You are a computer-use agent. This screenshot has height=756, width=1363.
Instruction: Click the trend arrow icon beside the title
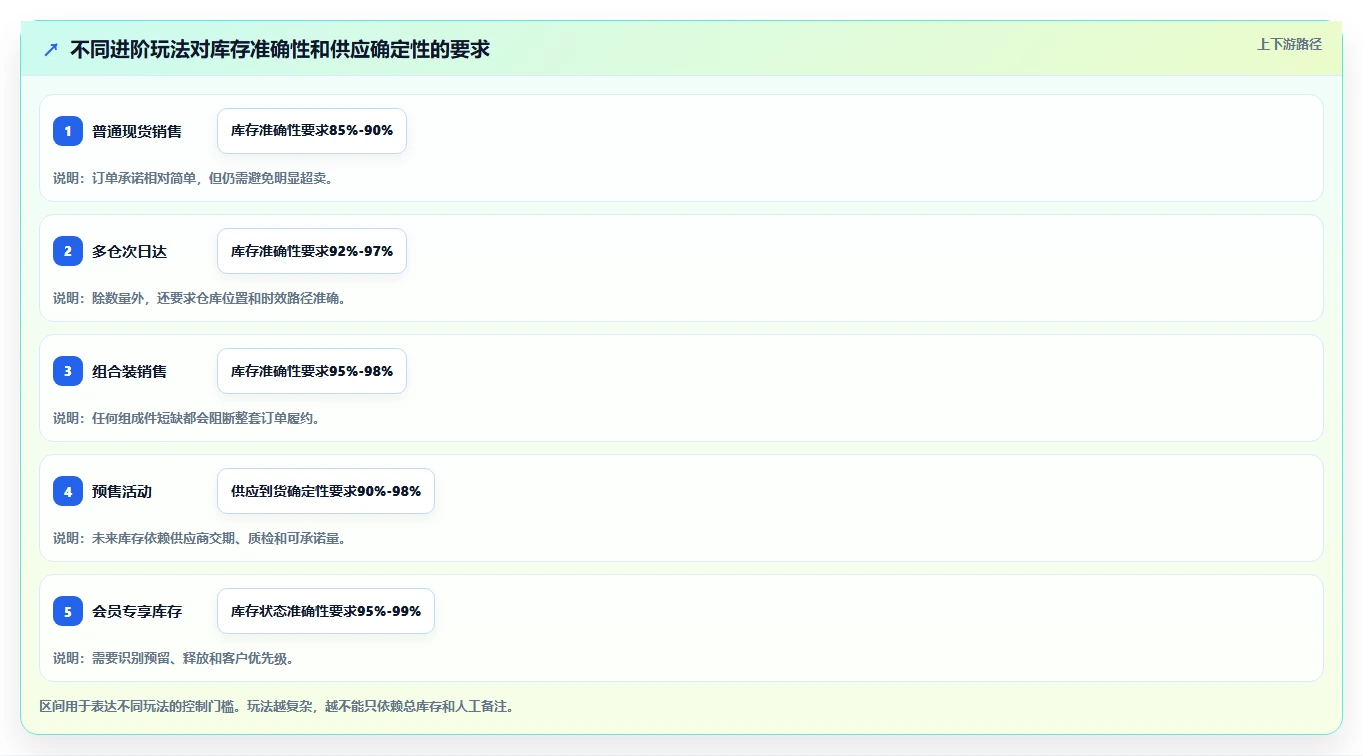(x=51, y=49)
